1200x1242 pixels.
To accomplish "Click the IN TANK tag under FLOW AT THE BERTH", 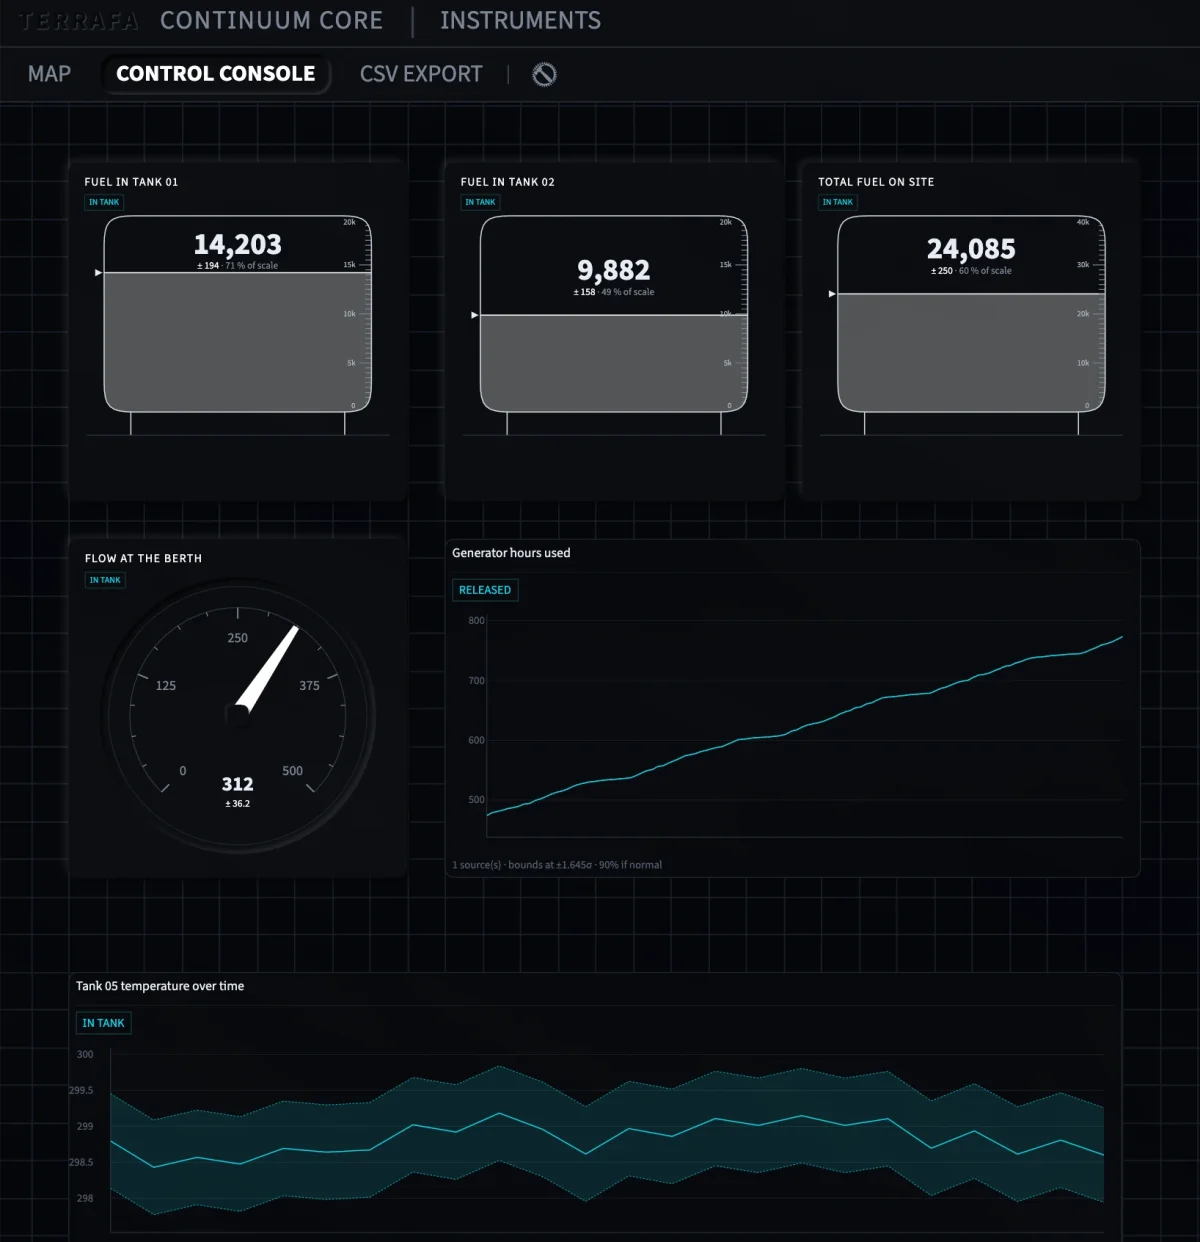I will 105,580.
